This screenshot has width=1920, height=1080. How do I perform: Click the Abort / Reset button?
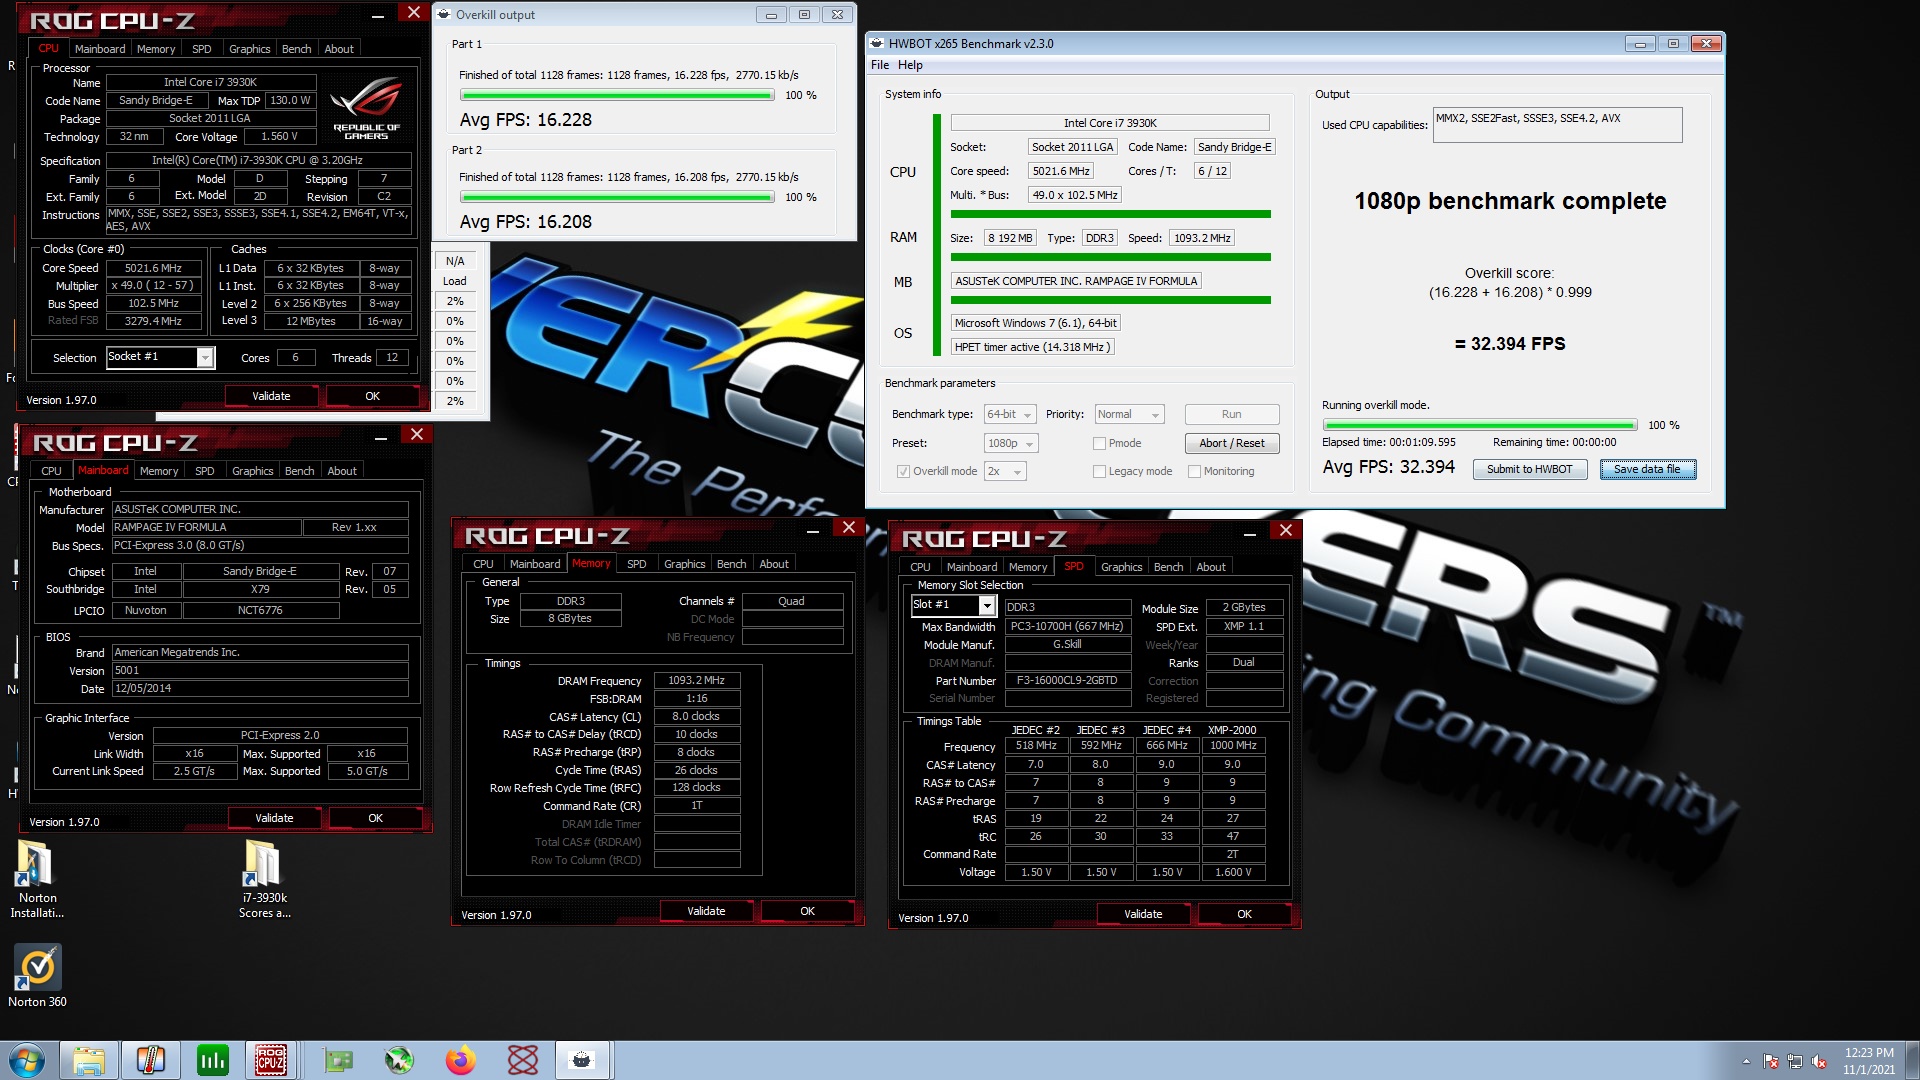click(x=1232, y=444)
